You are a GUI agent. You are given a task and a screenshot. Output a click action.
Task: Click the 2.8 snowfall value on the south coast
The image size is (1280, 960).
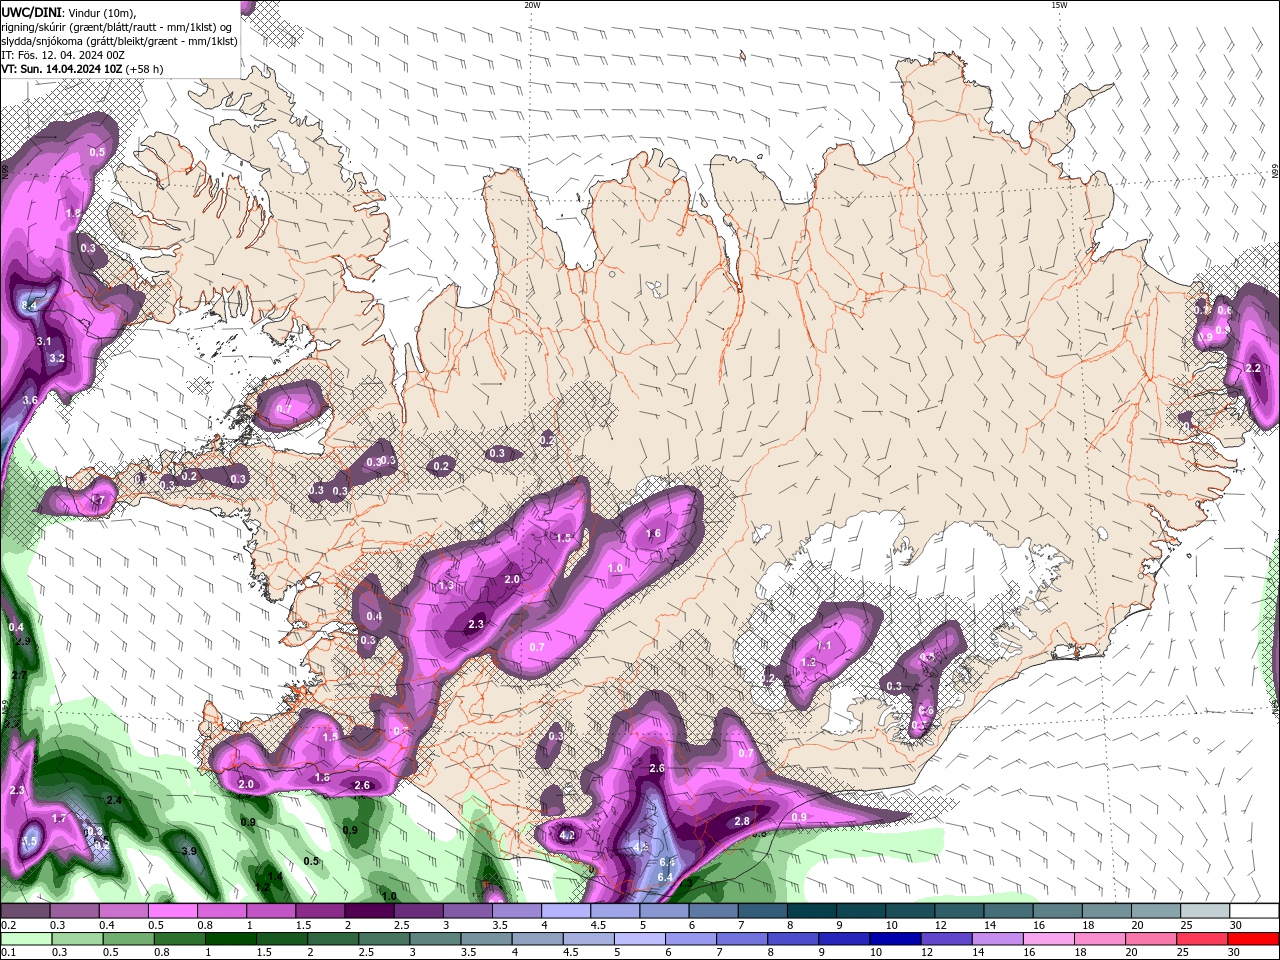(742, 821)
